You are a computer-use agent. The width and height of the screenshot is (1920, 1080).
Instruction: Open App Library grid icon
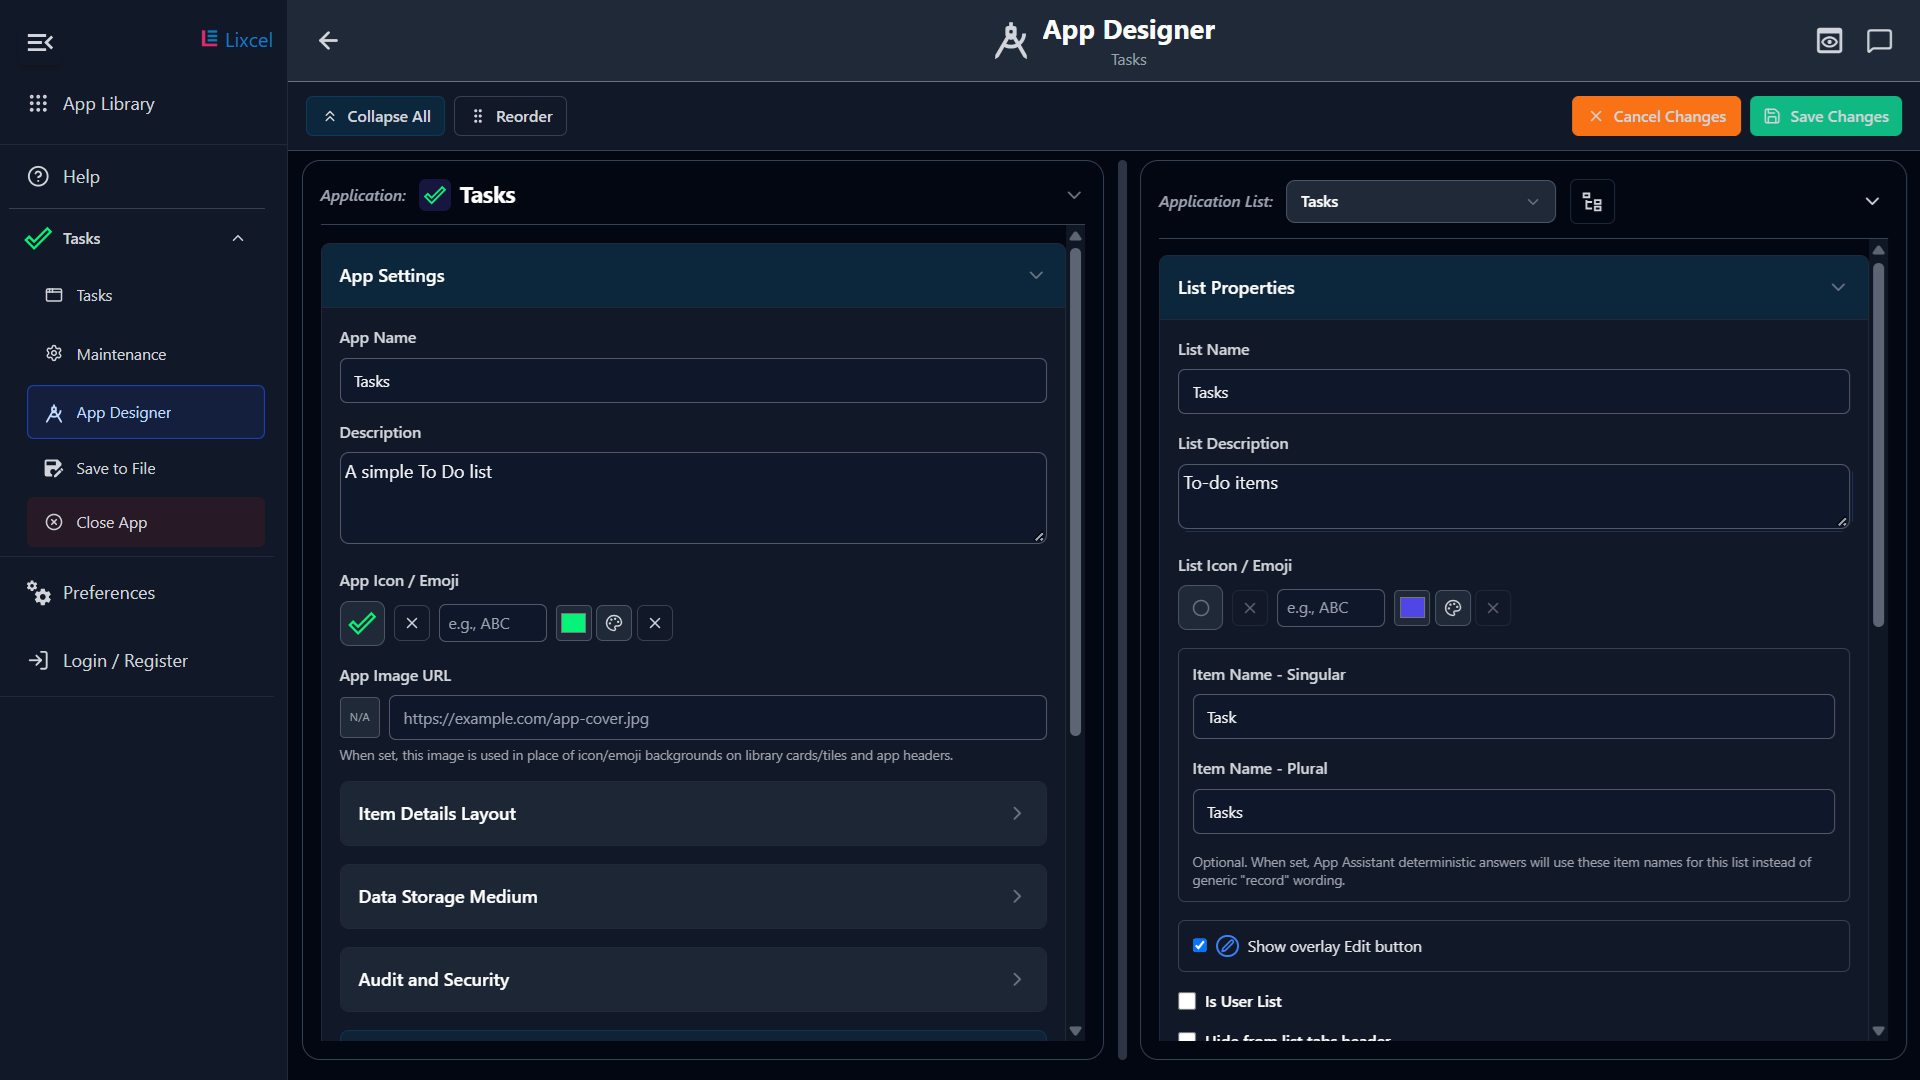pos(38,104)
